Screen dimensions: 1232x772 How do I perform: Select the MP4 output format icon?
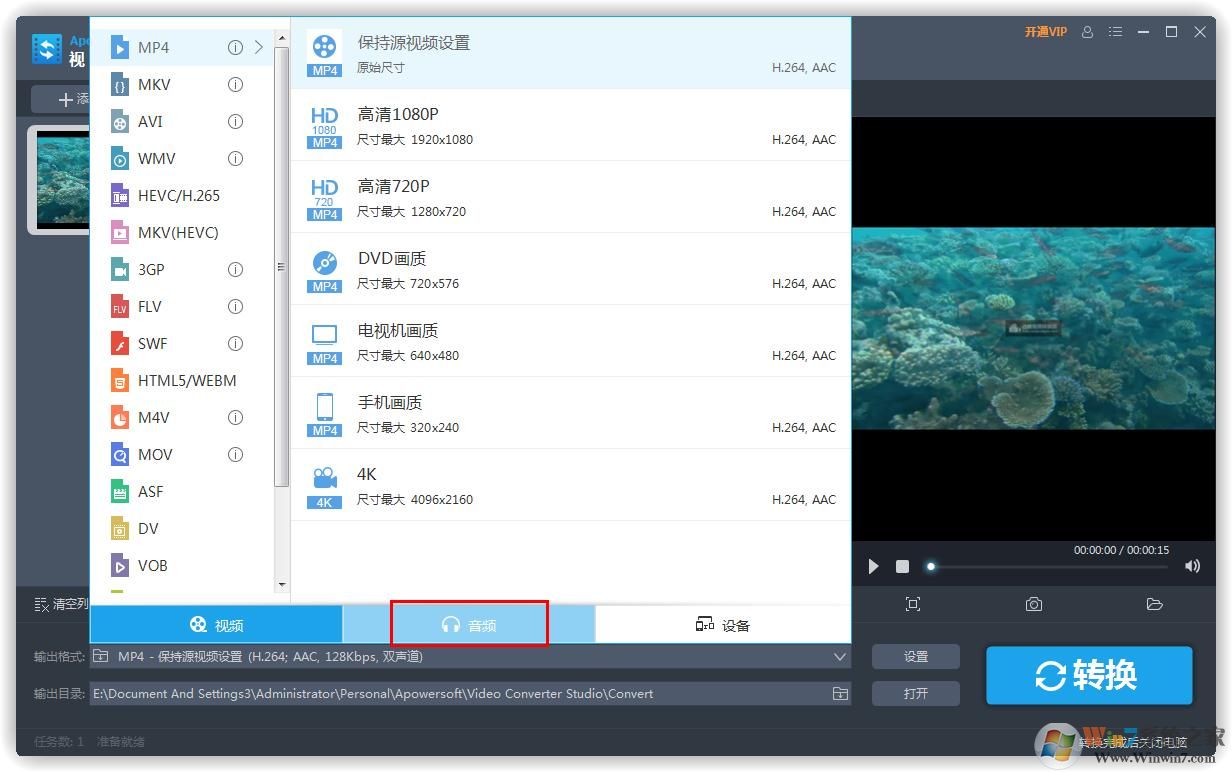(118, 47)
